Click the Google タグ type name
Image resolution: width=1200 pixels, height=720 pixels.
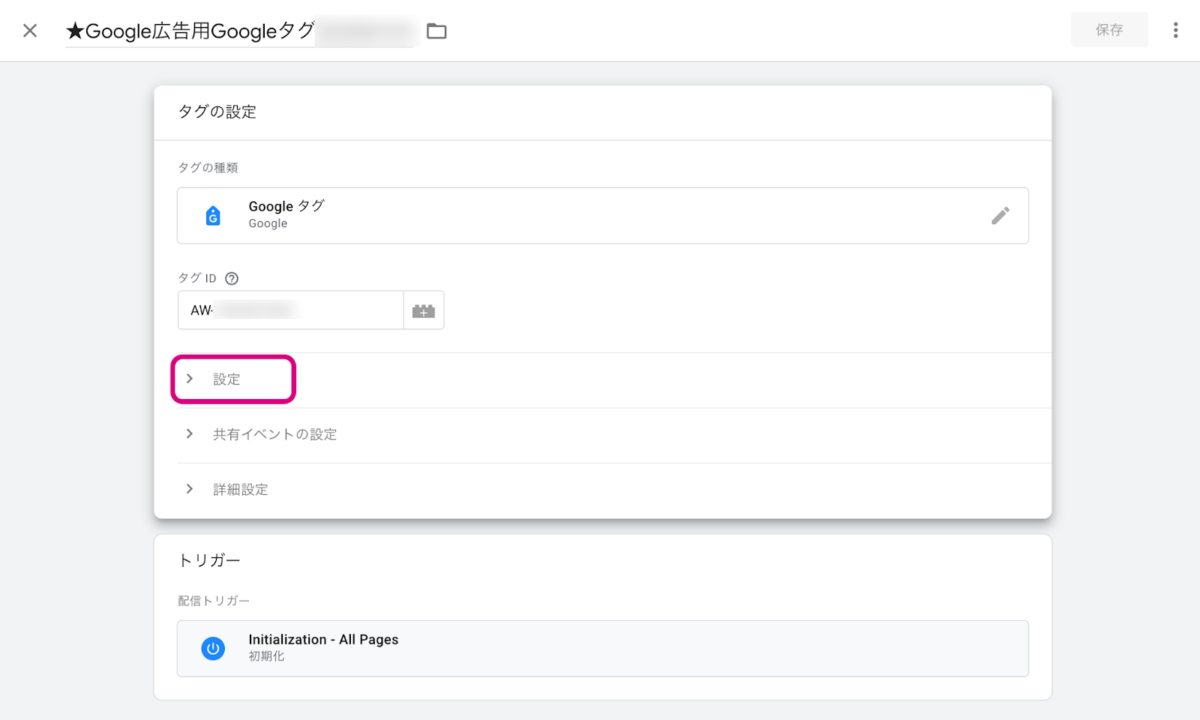click(286, 206)
